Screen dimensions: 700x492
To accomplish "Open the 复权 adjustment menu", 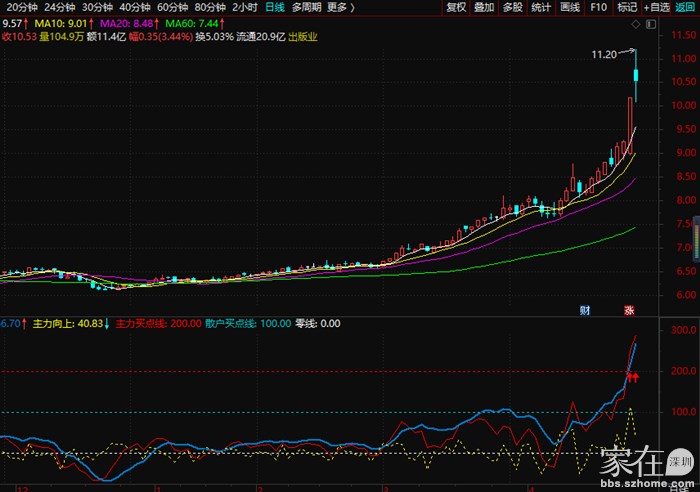I will 456,7.
